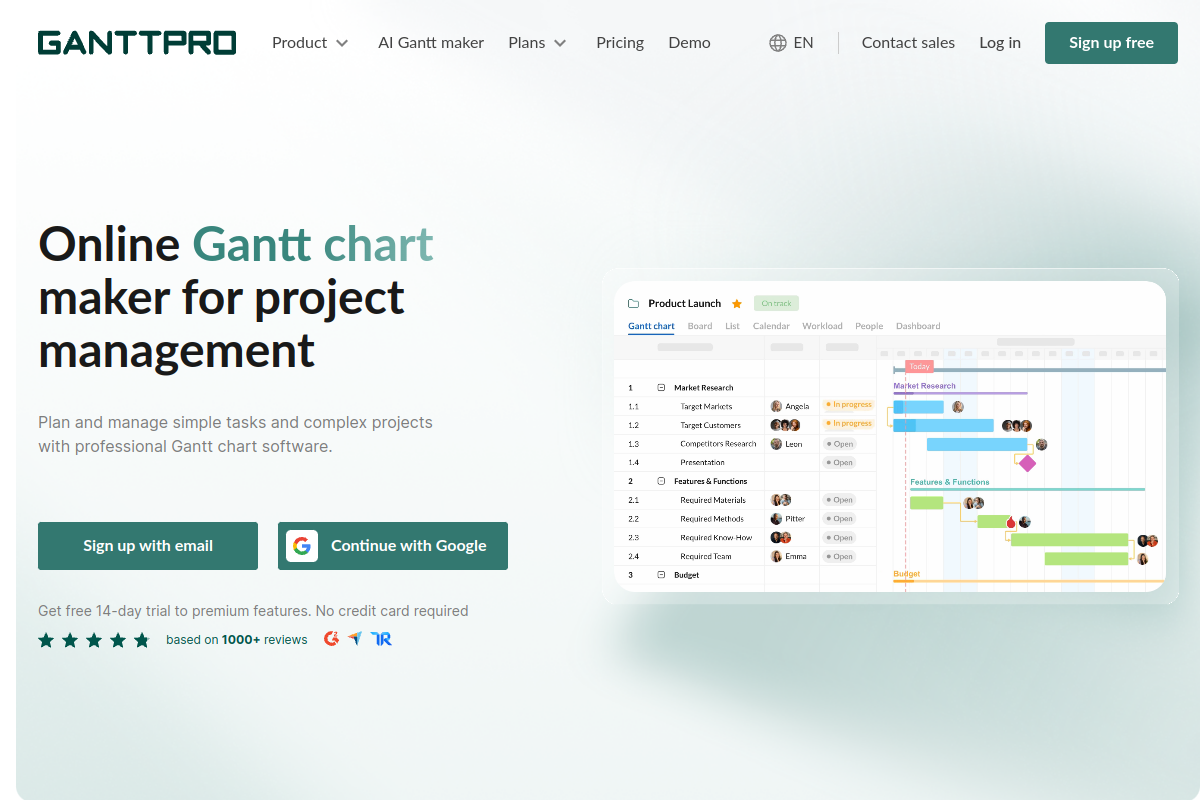Click the Target Markets task name
Image resolution: width=1200 pixels, height=800 pixels.
click(x=706, y=406)
